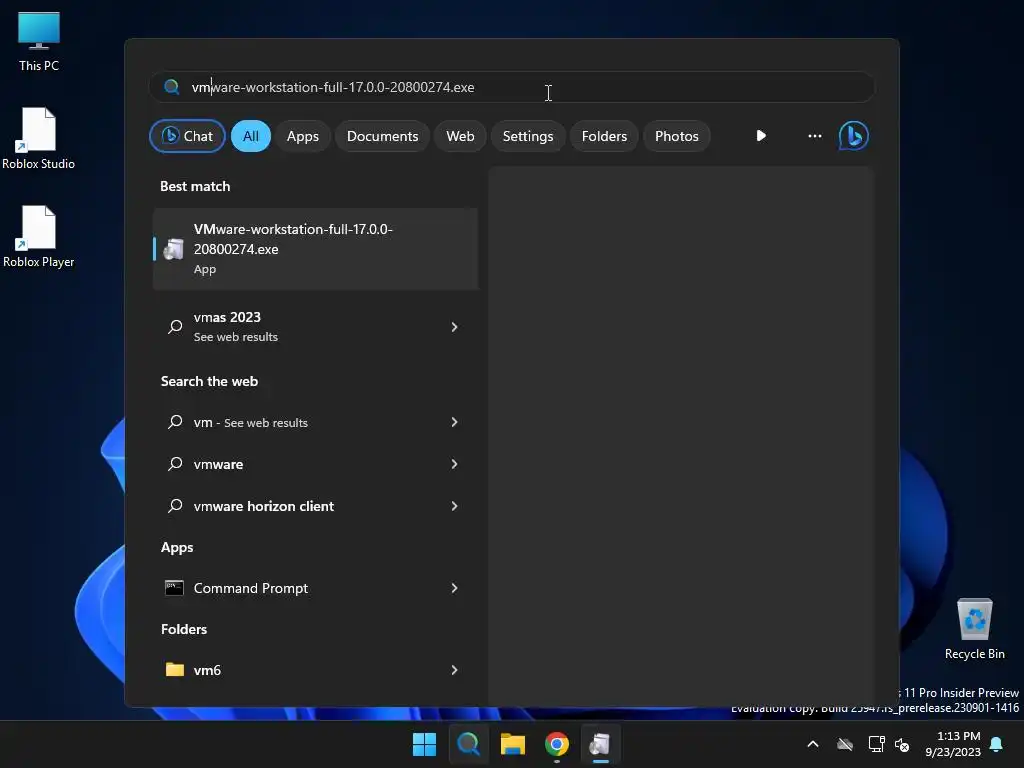
Task: Expand the vm web results chevron
Action: click(x=455, y=422)
